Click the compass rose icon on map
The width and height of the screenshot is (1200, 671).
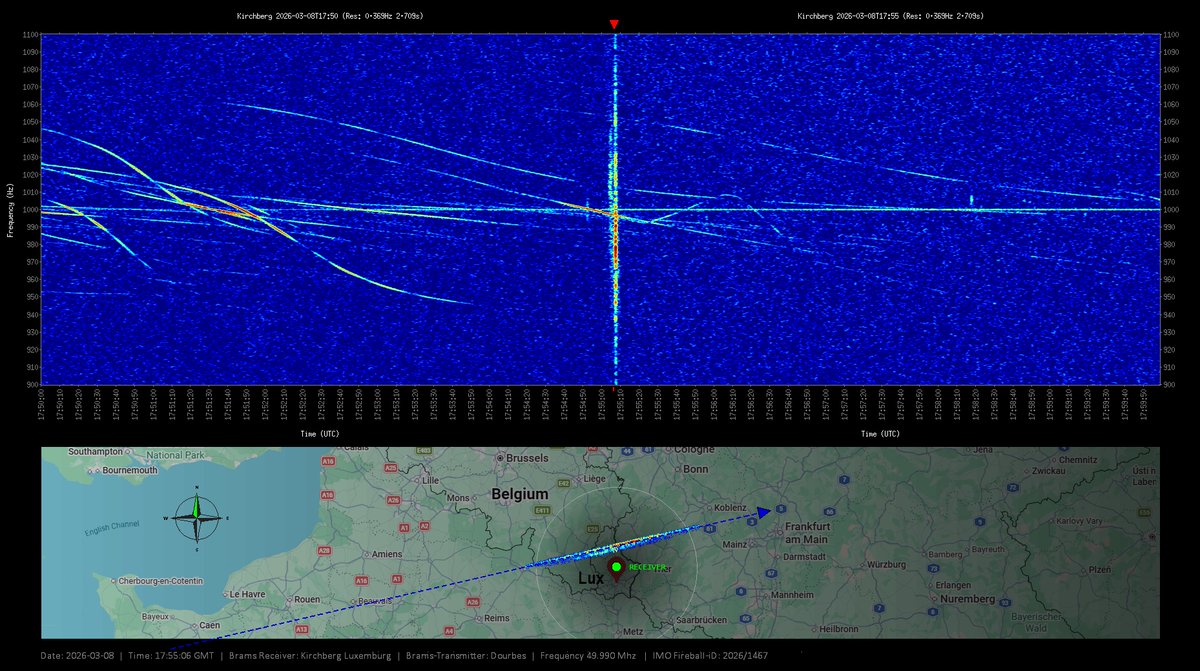coord(197,517)
